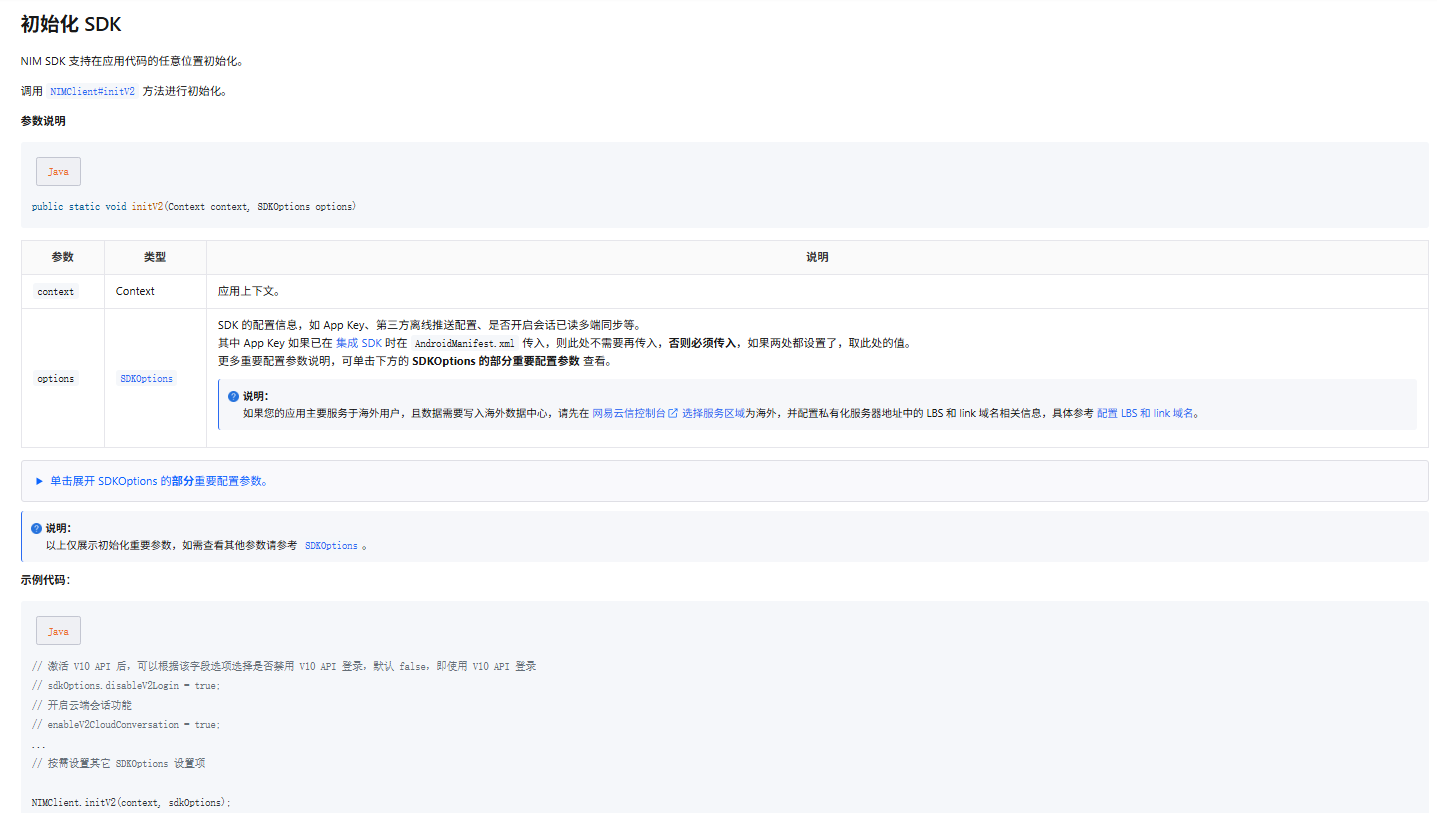Expand SDKOptions 的部分重要配置参数 section
Screen dimensions: 1437x813
724,481
